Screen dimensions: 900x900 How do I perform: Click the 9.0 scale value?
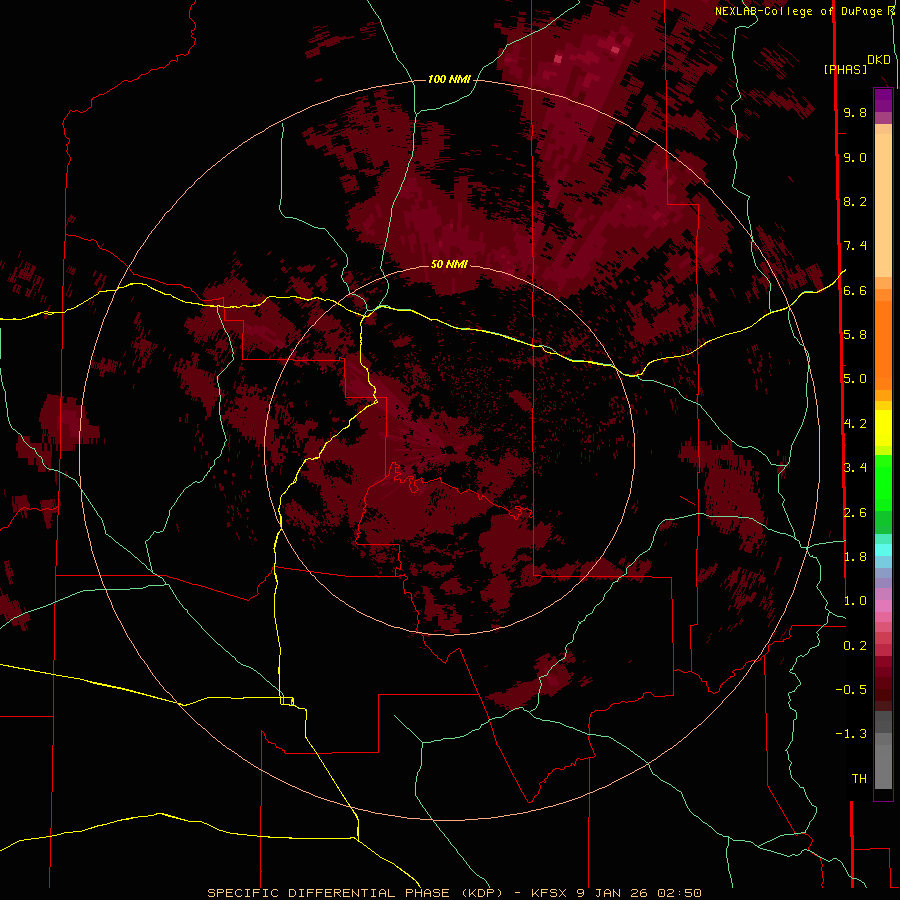pos(855,157)
